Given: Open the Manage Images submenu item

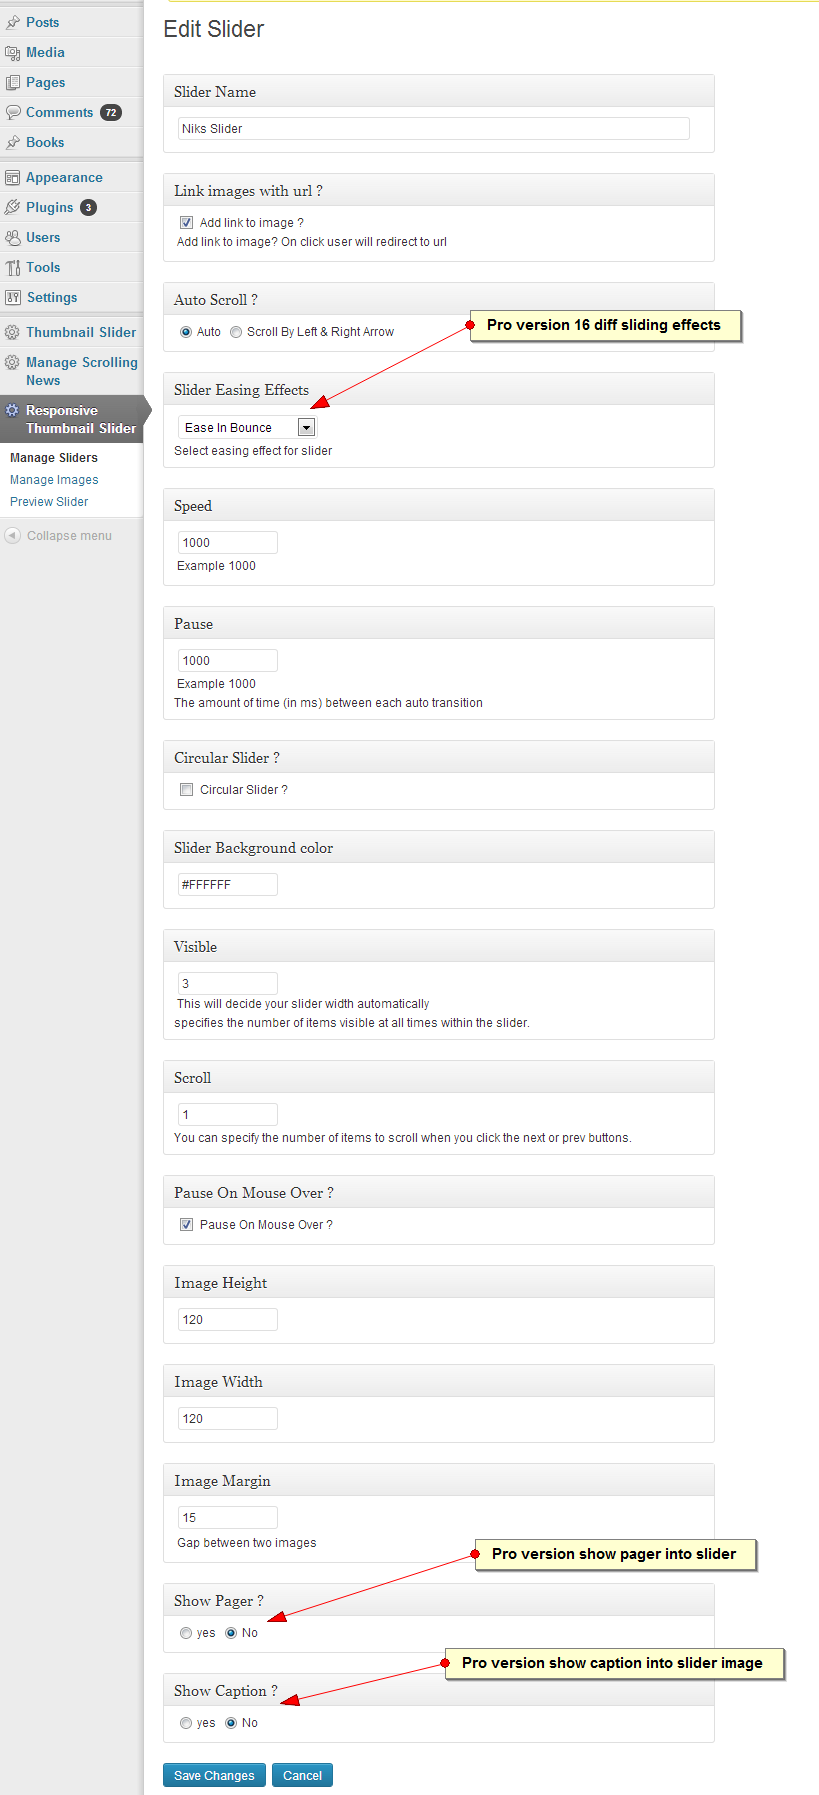Looking at the screenshot, I should coord(54,480).
